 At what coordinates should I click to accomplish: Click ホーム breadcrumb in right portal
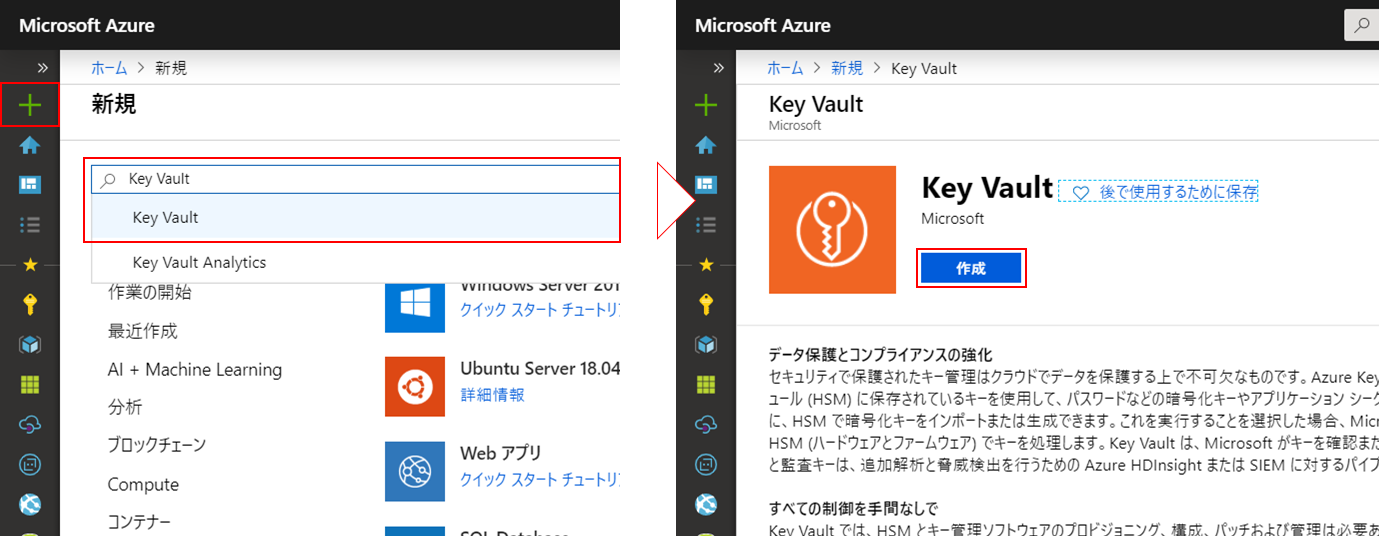(x=785, y=68)
